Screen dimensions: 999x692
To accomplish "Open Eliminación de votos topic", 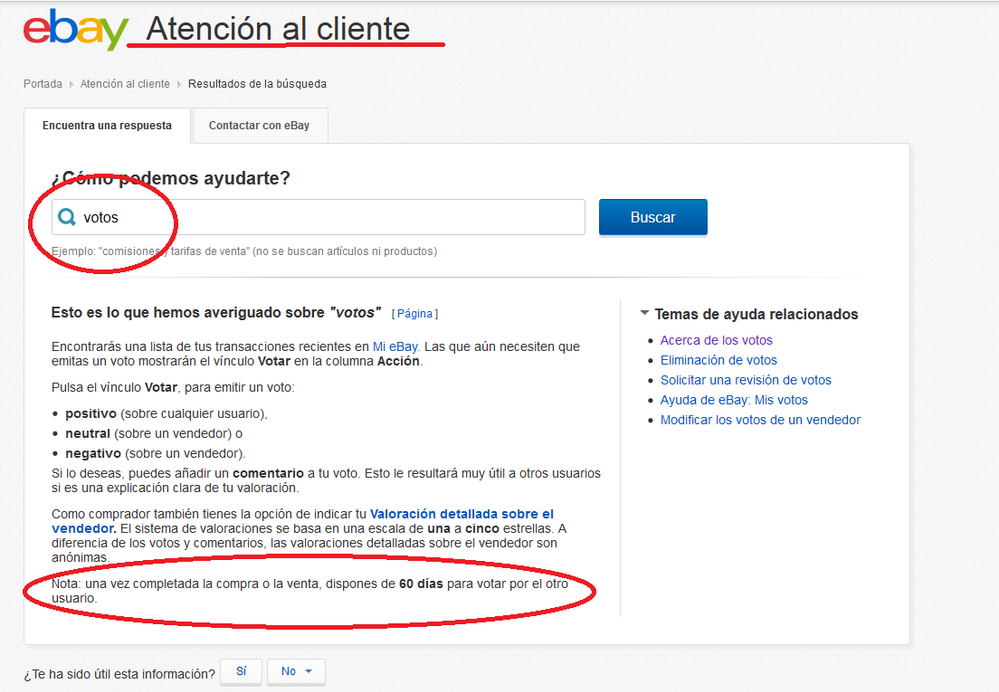I will [x=719, y=360].
